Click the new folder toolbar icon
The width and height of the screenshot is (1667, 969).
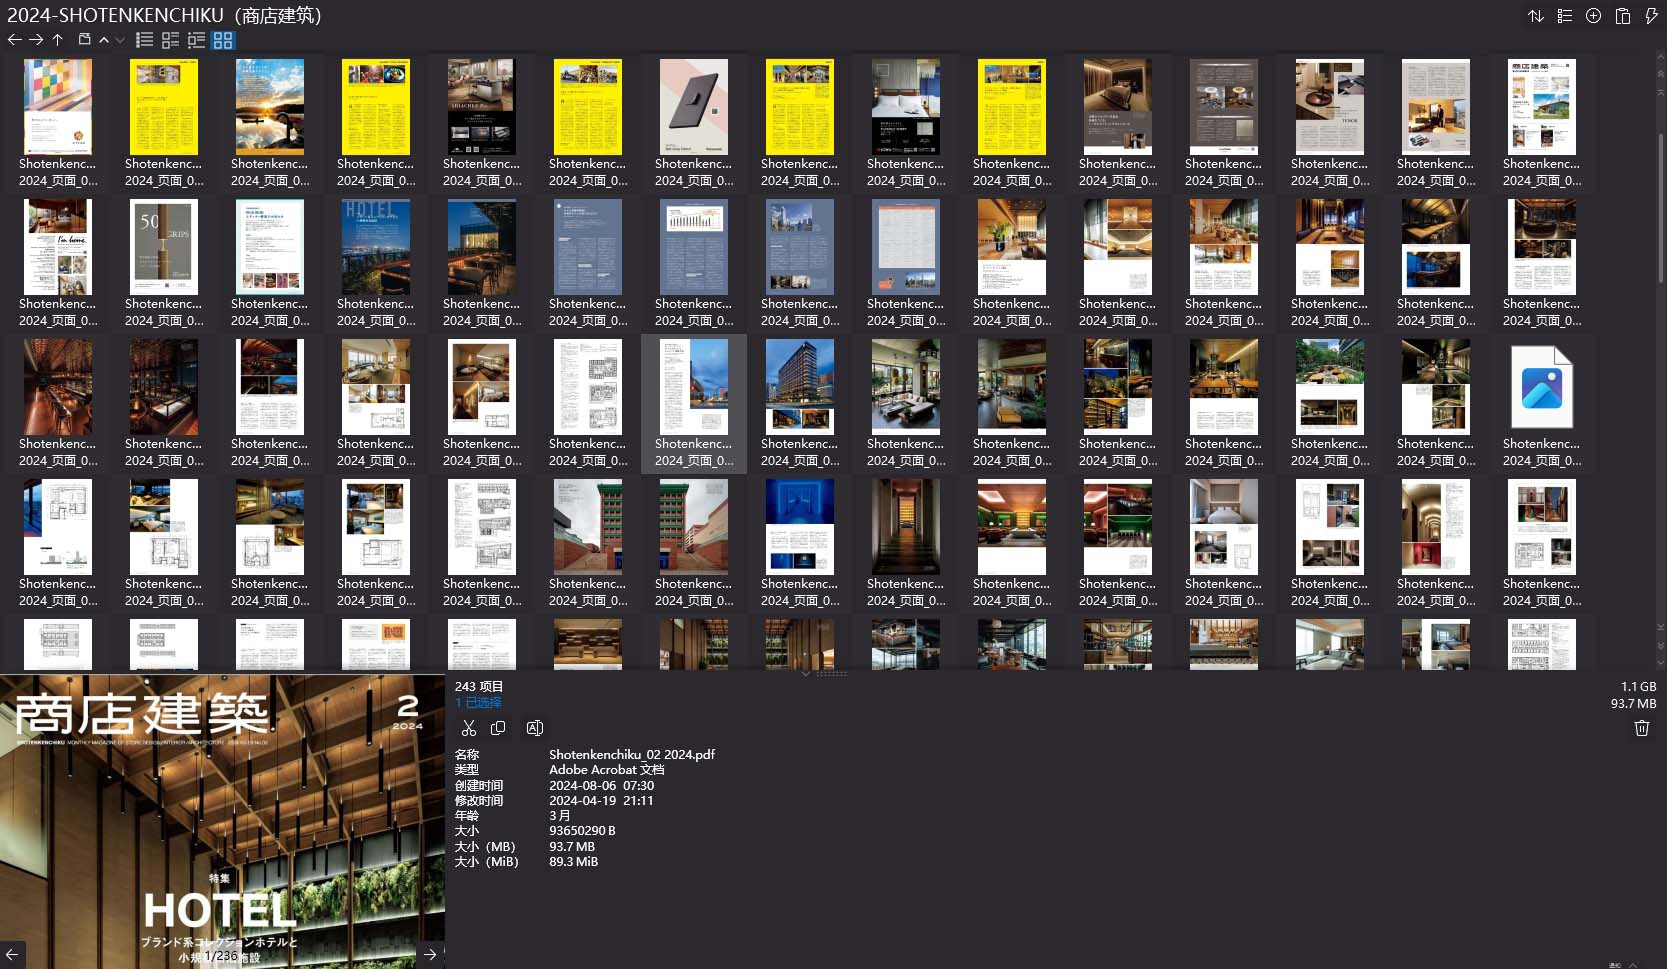click(x=84, y=40)
